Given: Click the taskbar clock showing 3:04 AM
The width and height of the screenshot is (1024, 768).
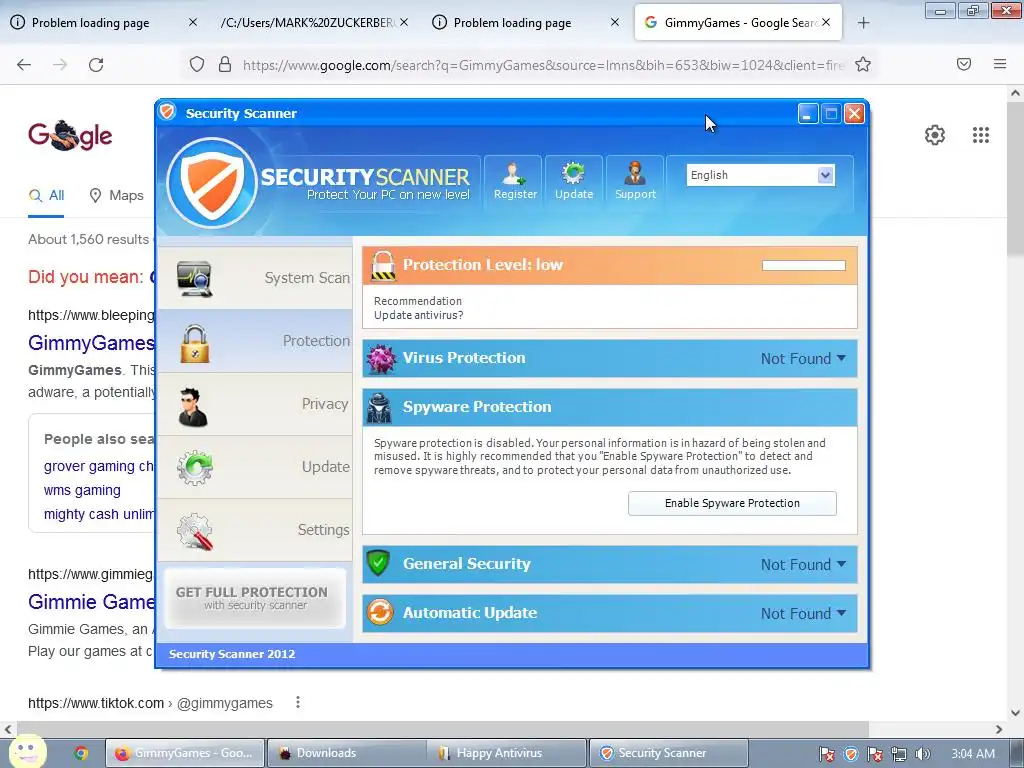Looking at the screenshot, I should pyautogui.click(x=973, y=754).
